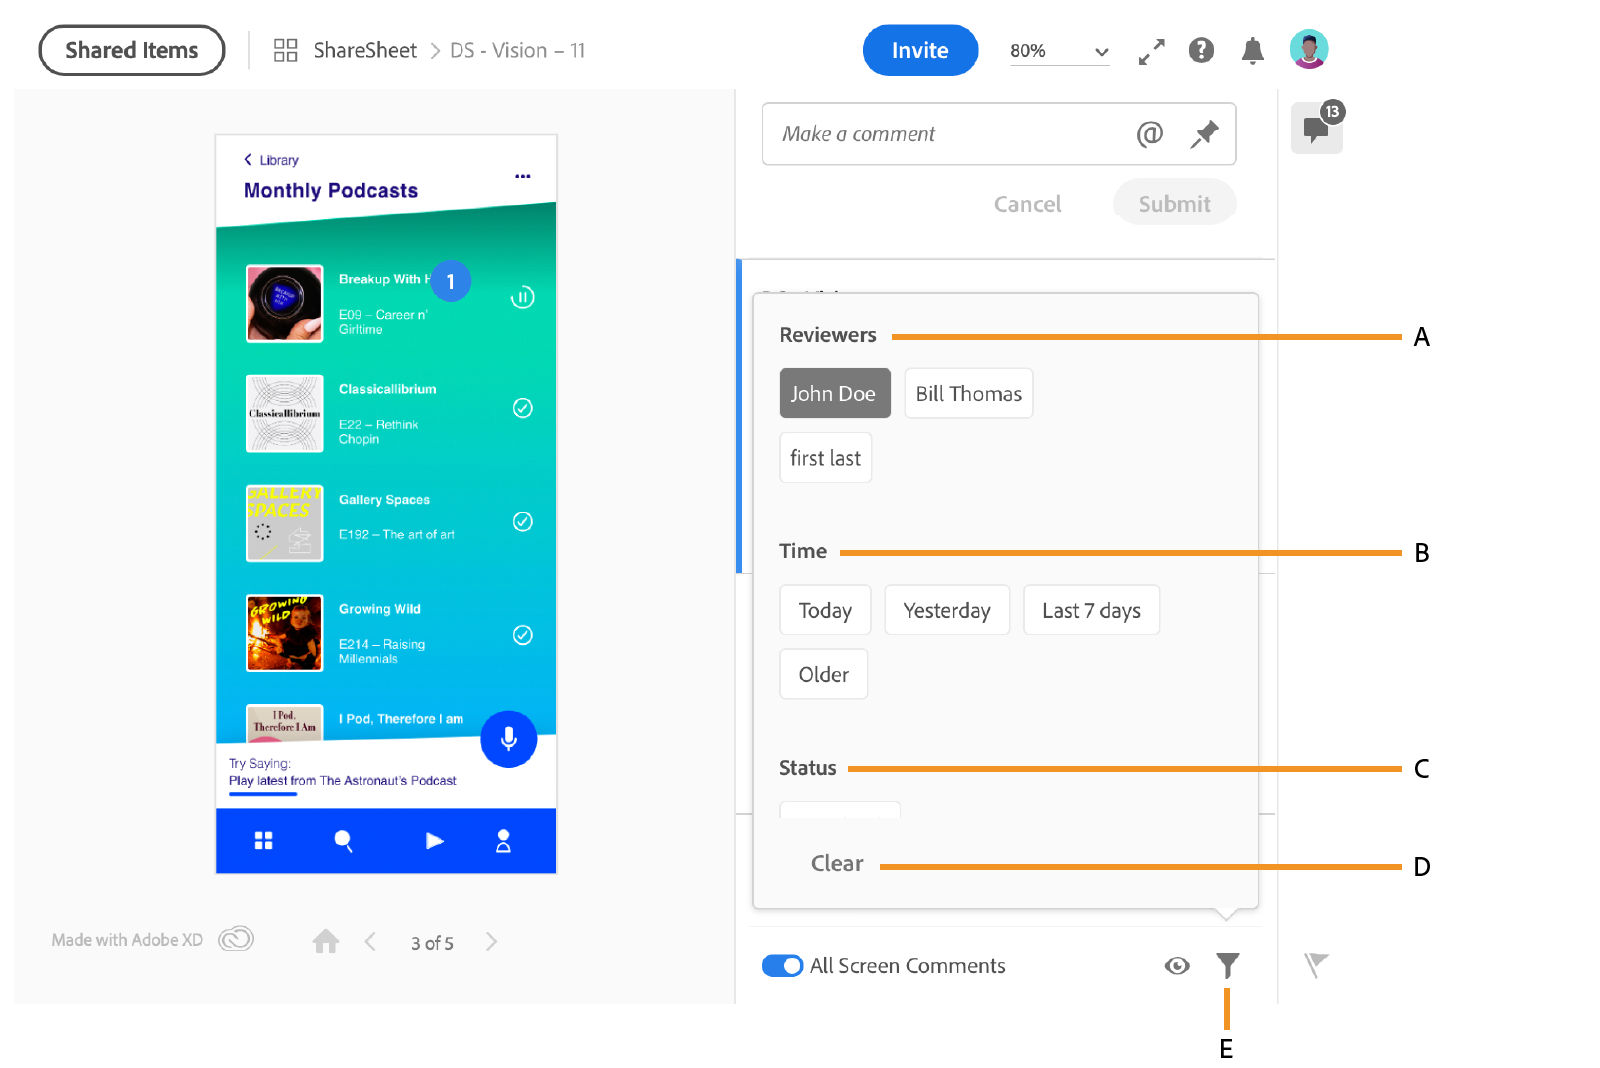The height and width of the screenshot is (1068, 1600).
Task: Open the notifications bell
Action: (1252, 50)
